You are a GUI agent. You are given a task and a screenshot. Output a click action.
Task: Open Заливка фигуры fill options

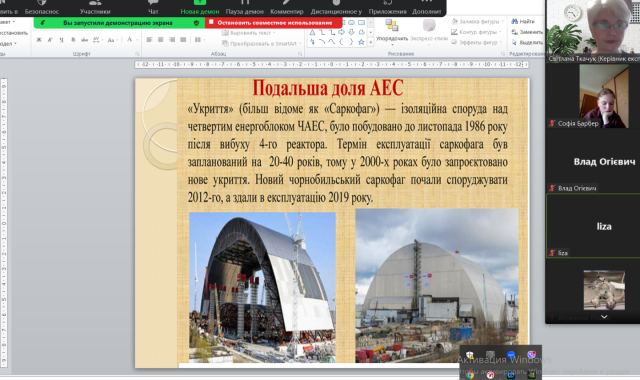[x=478, y=21]
